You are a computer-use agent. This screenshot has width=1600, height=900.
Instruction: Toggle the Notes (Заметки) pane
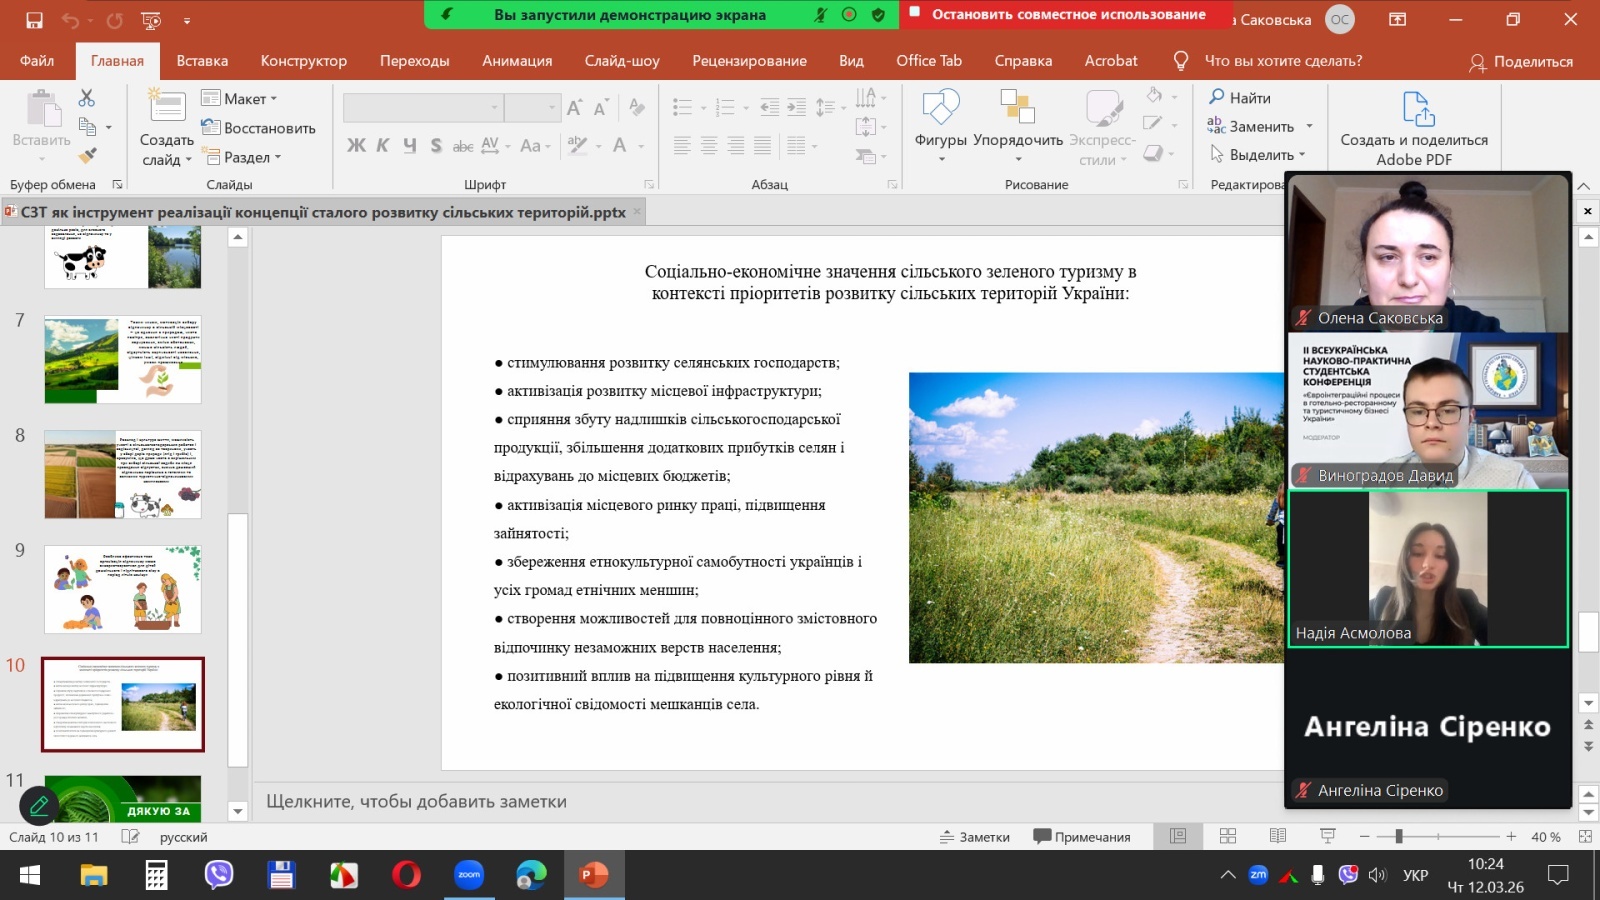(975, 837)
